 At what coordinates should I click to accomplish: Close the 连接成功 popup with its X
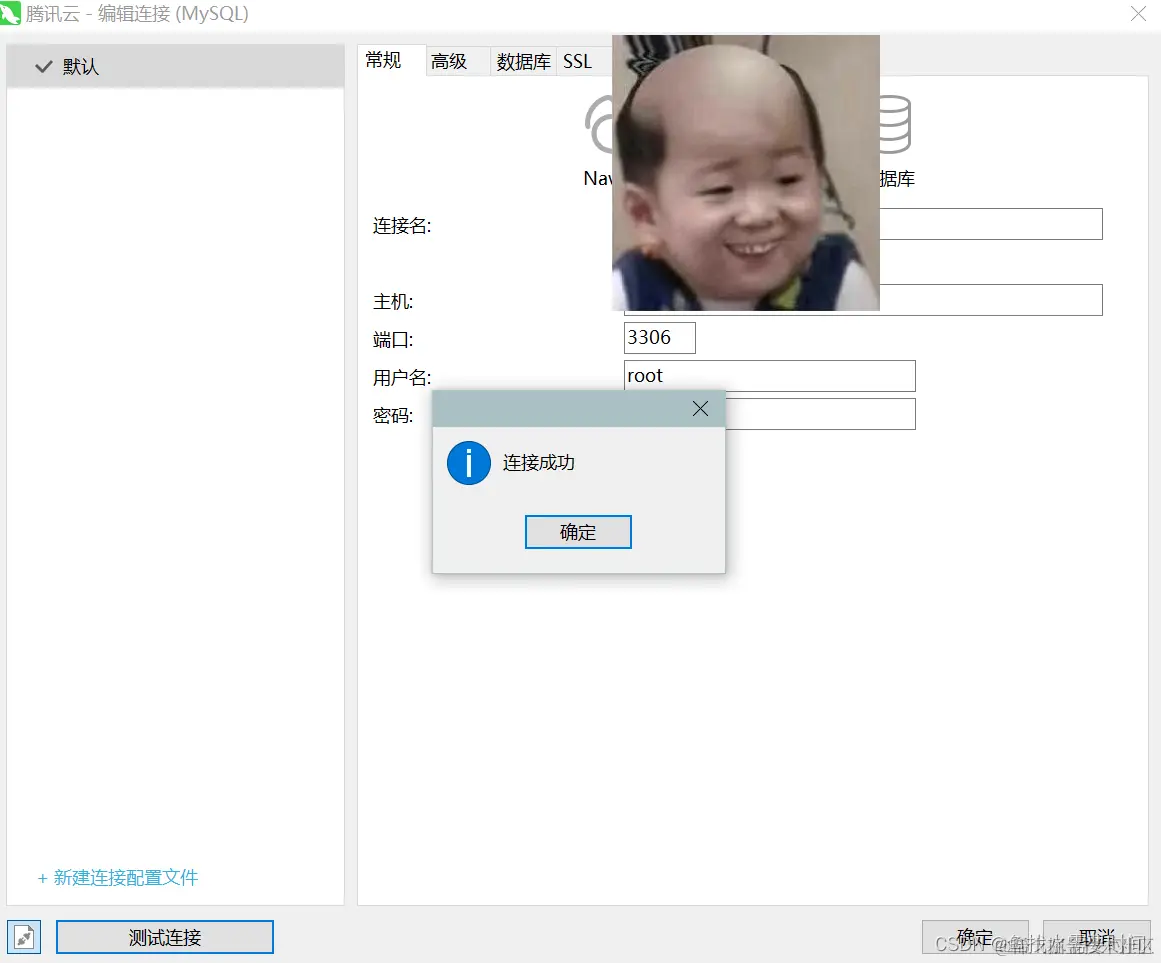point(699,408)
